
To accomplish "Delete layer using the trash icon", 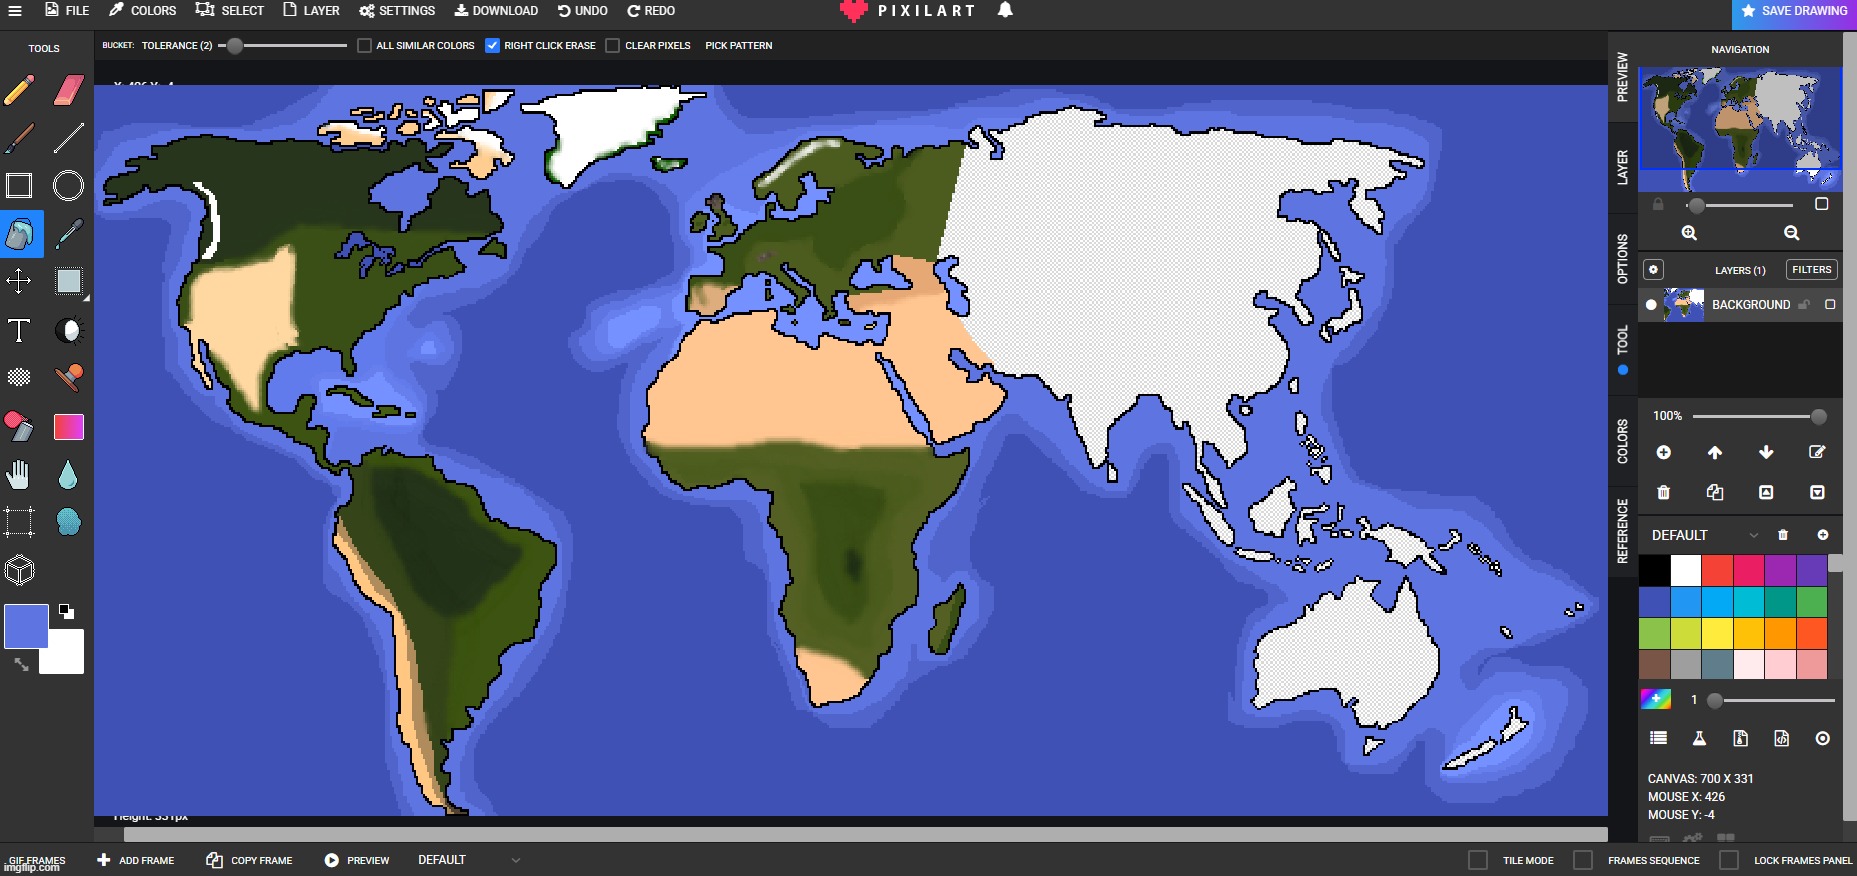I will point(1664,492).
